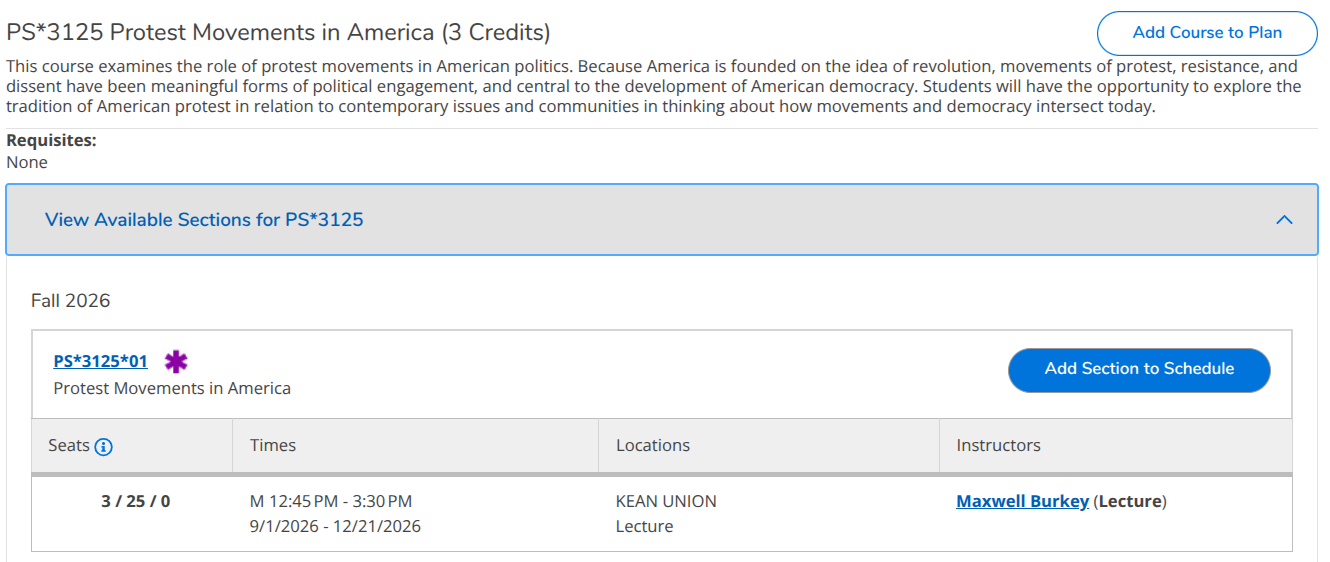Viewport: 1330px width, 562px height.
Task: Click the Locations column header
Action: [x=653, y=445]
